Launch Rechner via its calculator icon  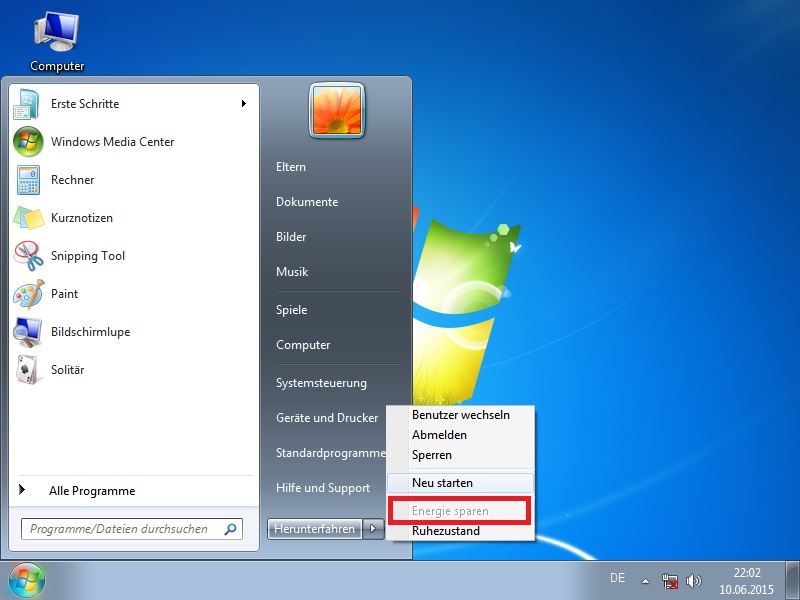pos(28,180)
